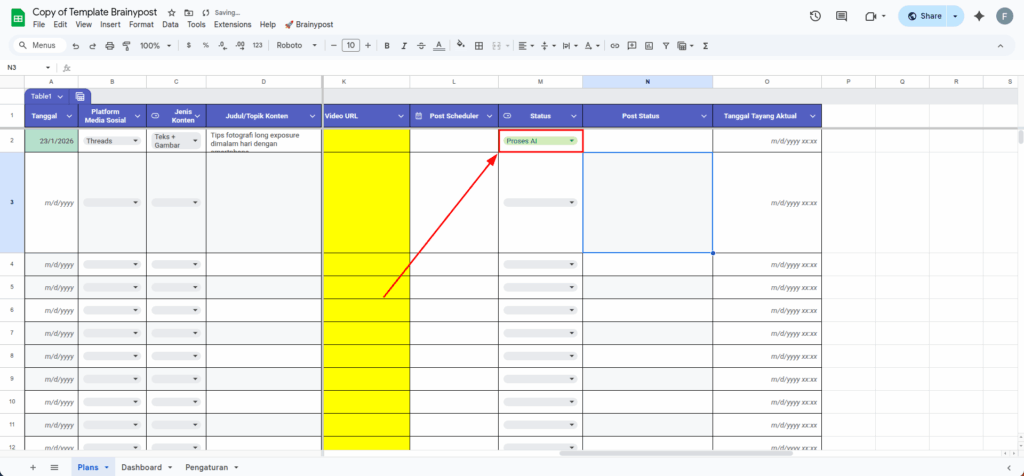This screenshot has height=476, width=1024.
Task: Click the font size input field
Action: pos(350,46)
